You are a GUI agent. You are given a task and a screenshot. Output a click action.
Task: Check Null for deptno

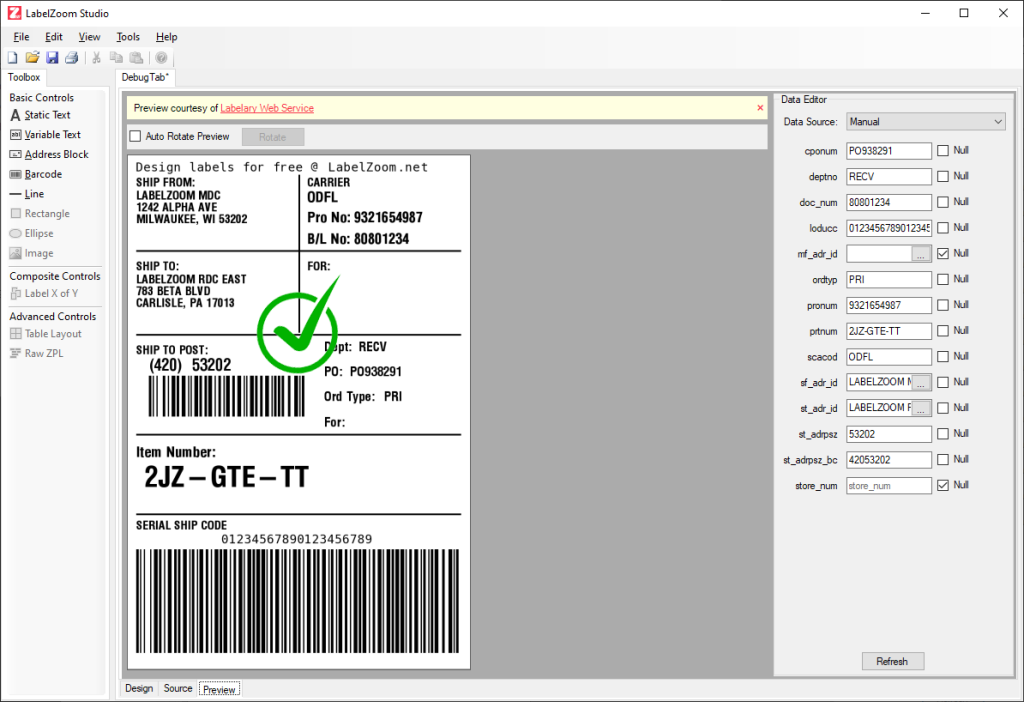pos(943,176)
